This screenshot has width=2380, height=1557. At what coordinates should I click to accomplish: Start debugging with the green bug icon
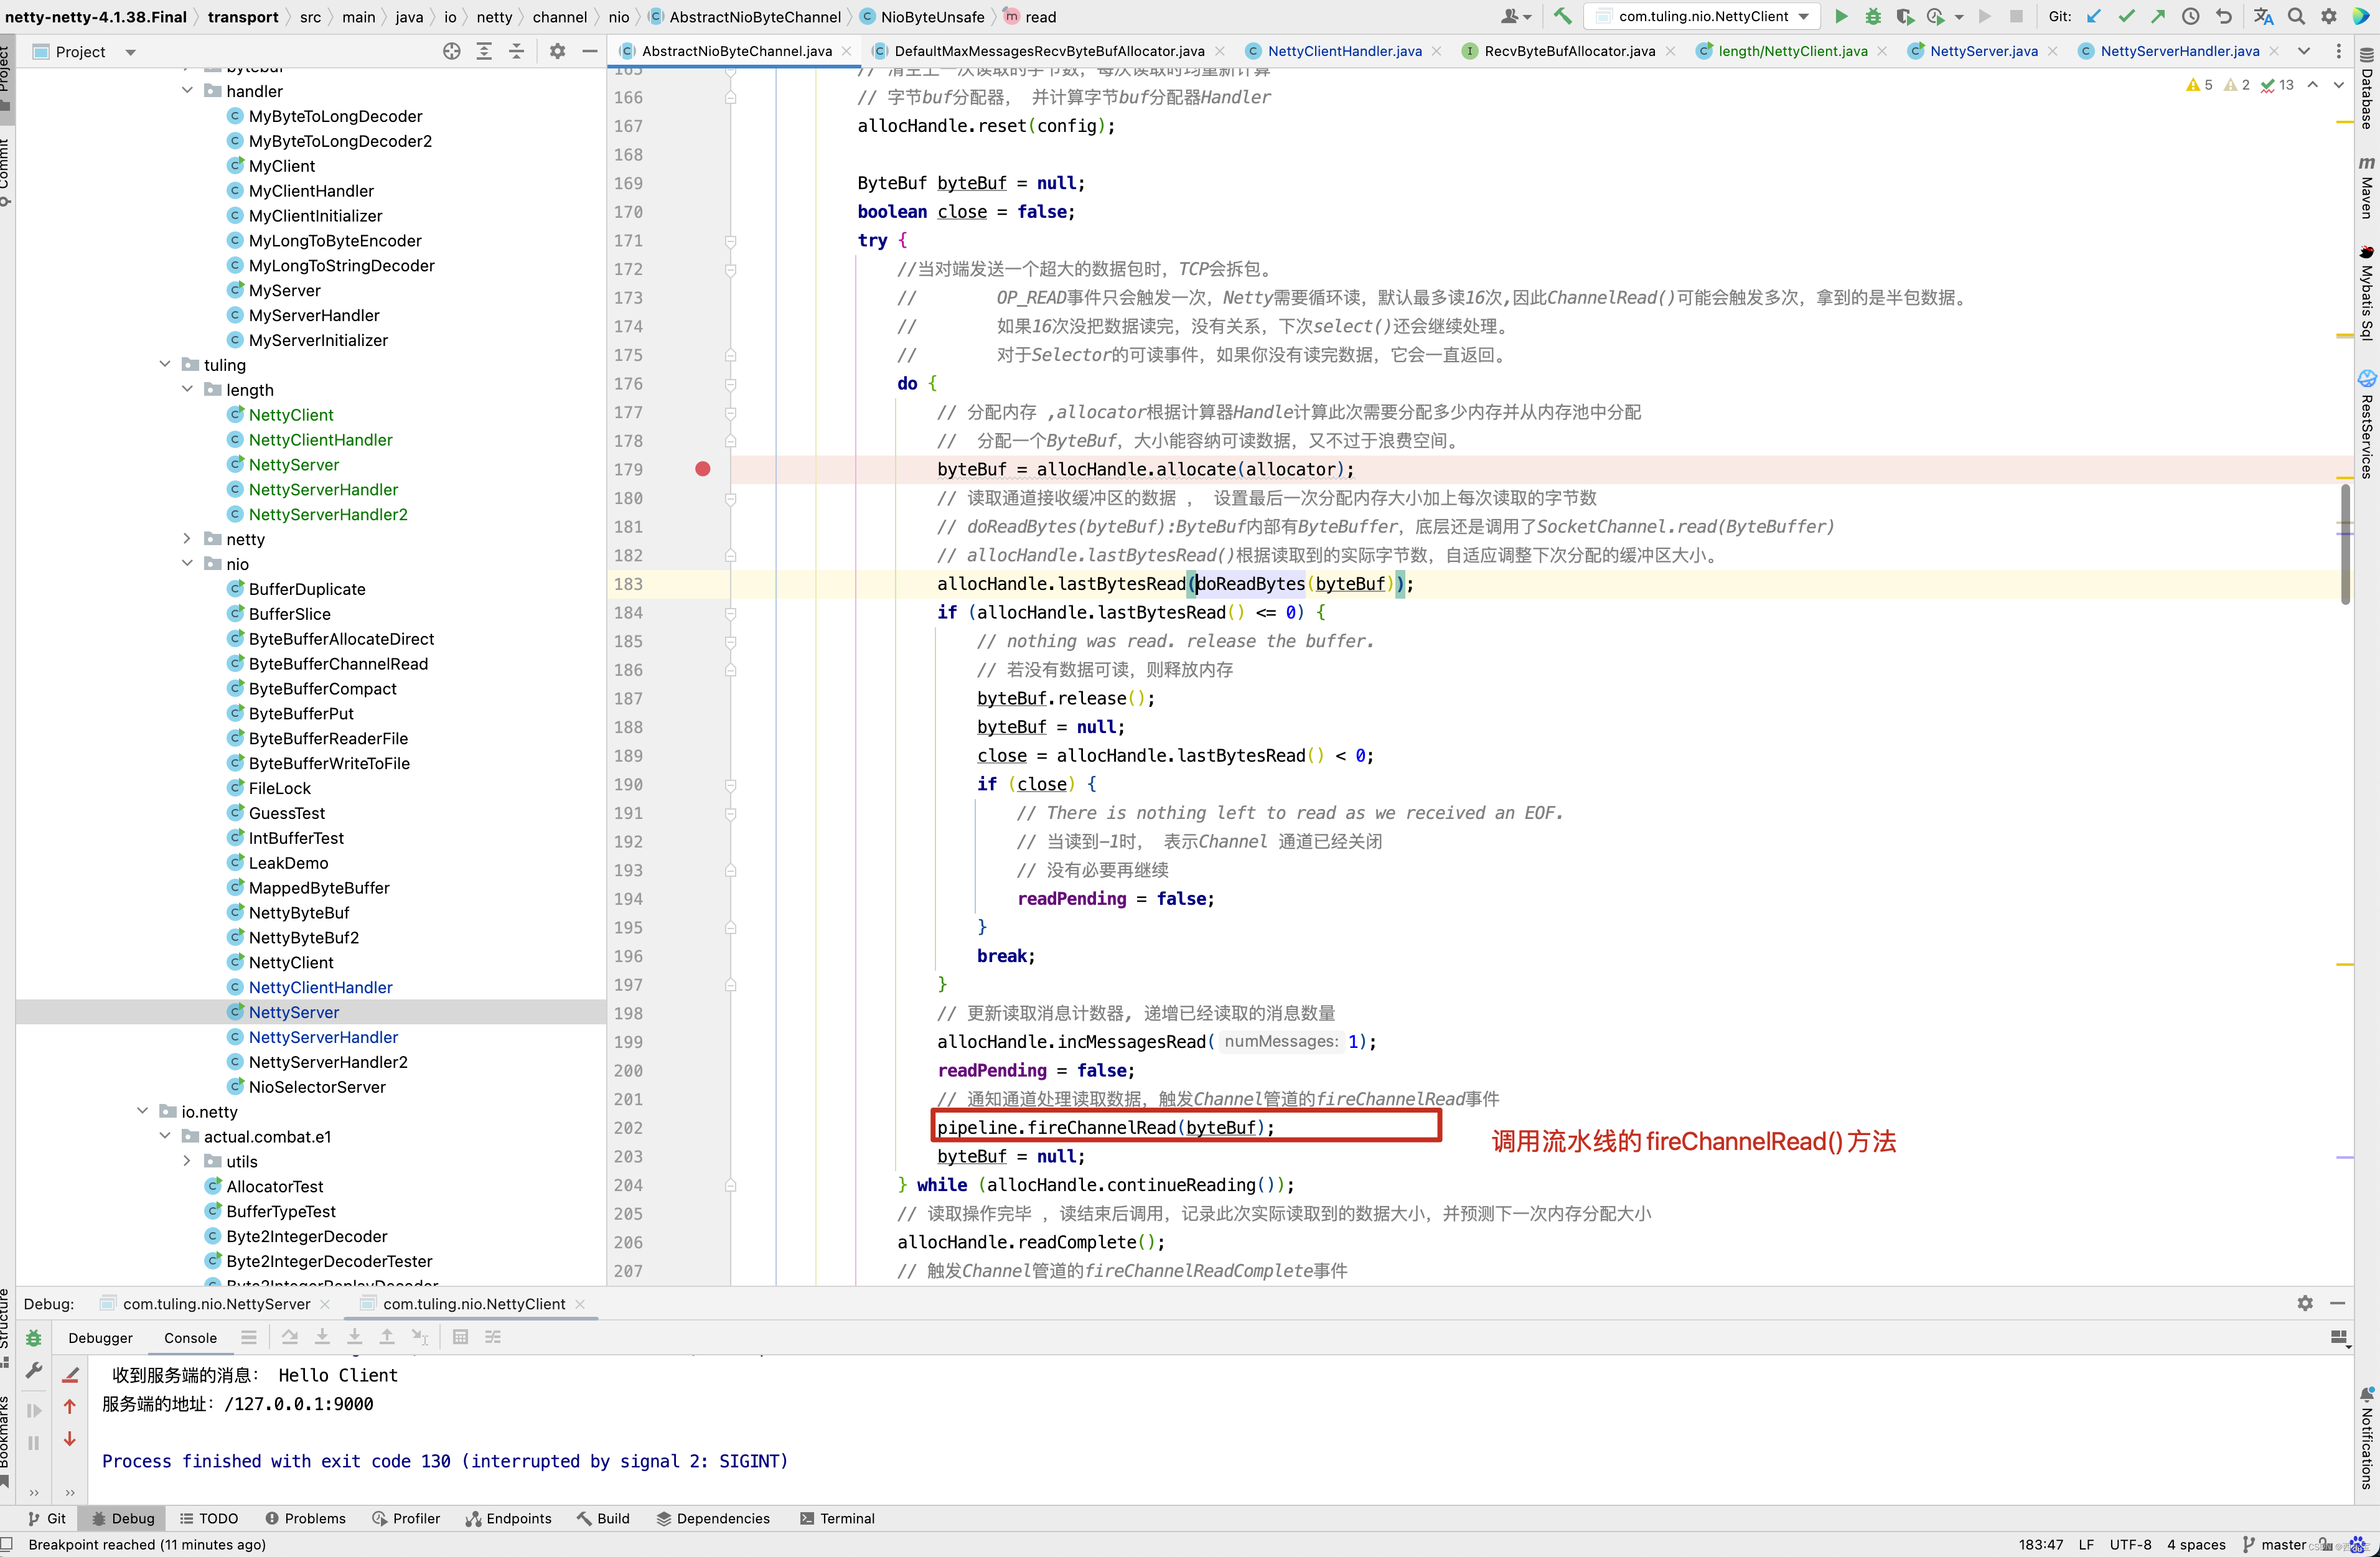coord(1873,16)
